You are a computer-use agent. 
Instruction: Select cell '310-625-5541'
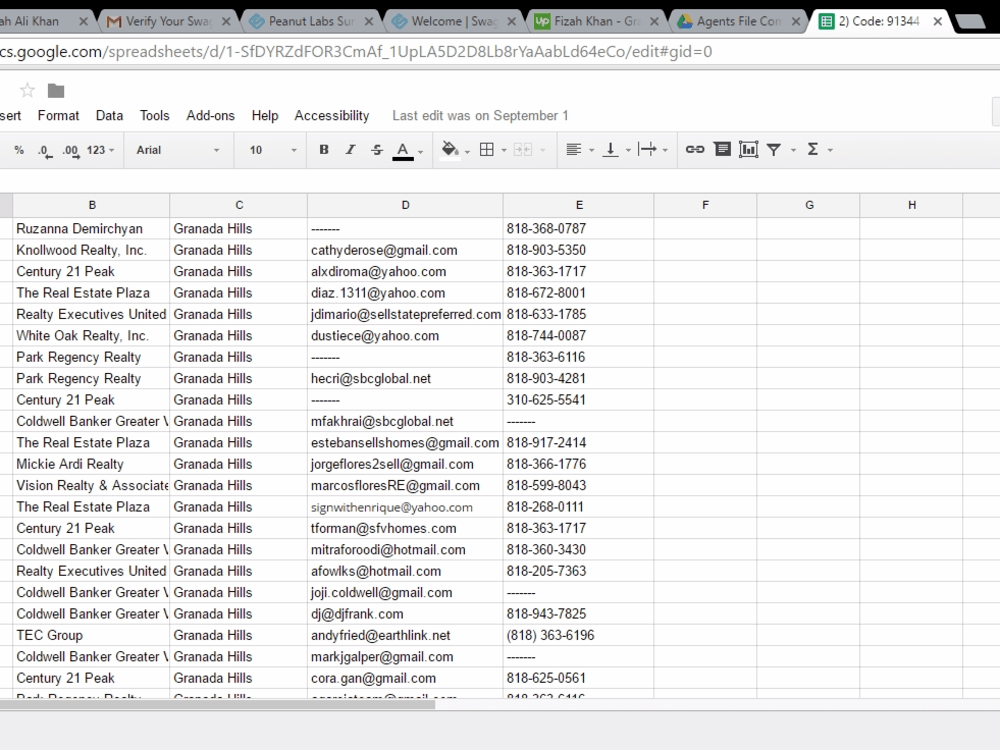pos(578,400)
